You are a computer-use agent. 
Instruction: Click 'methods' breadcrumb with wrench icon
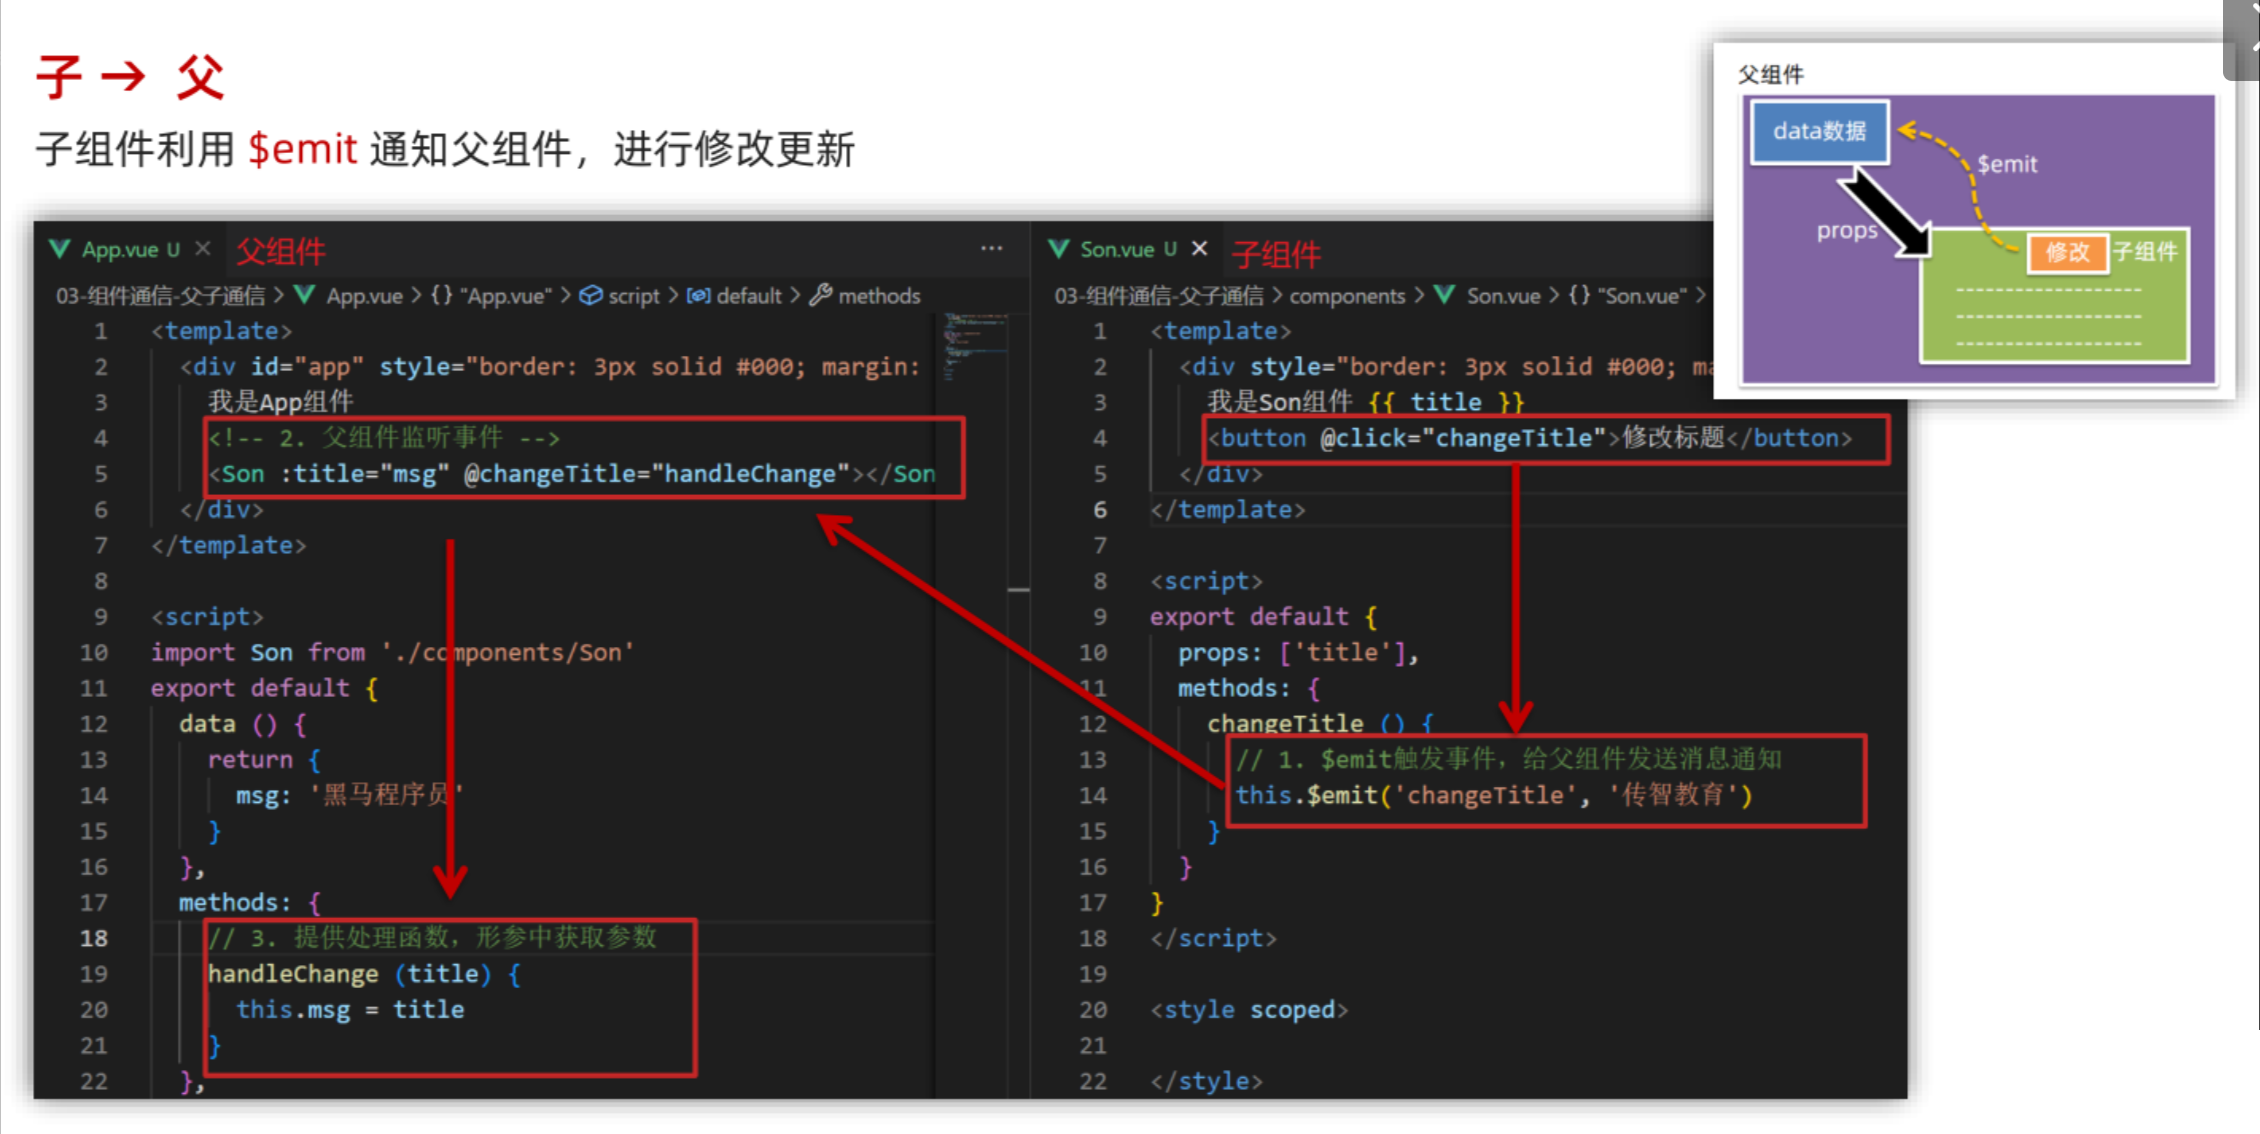[865, 296]
